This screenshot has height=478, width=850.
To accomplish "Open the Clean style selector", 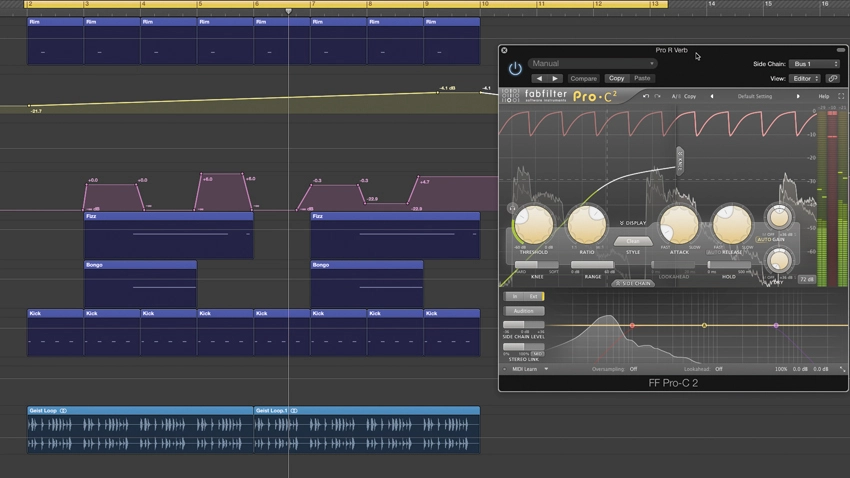I will tap(633, 241).
